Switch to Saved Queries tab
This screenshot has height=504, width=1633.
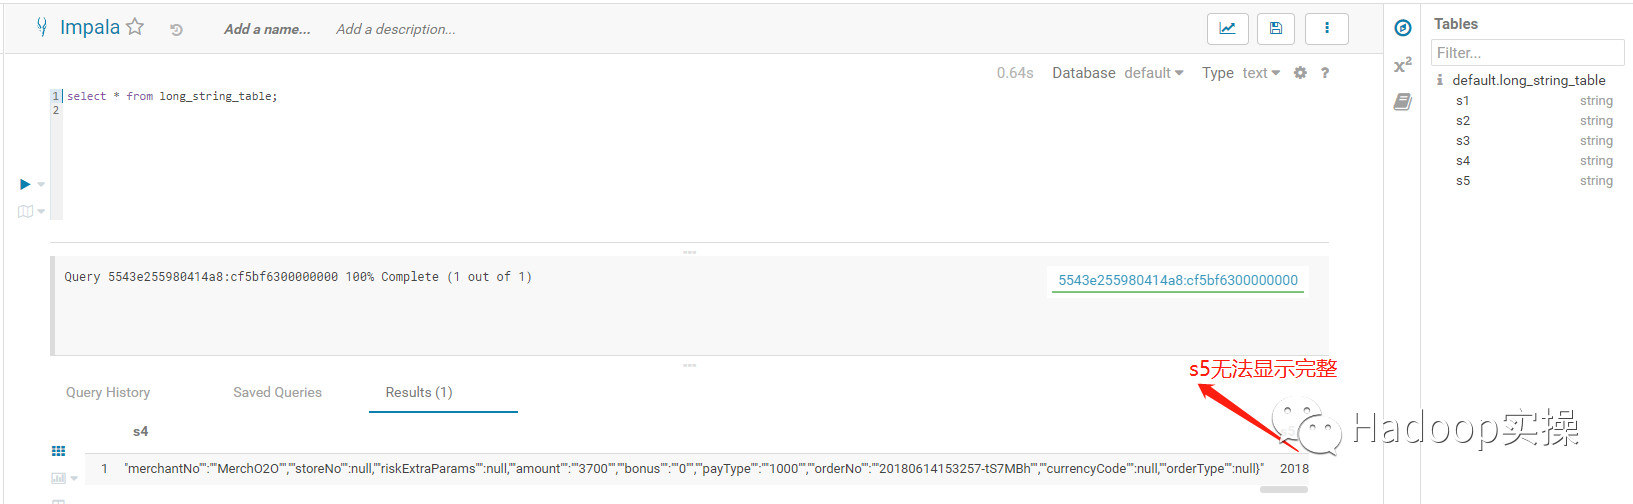point(277,392)
